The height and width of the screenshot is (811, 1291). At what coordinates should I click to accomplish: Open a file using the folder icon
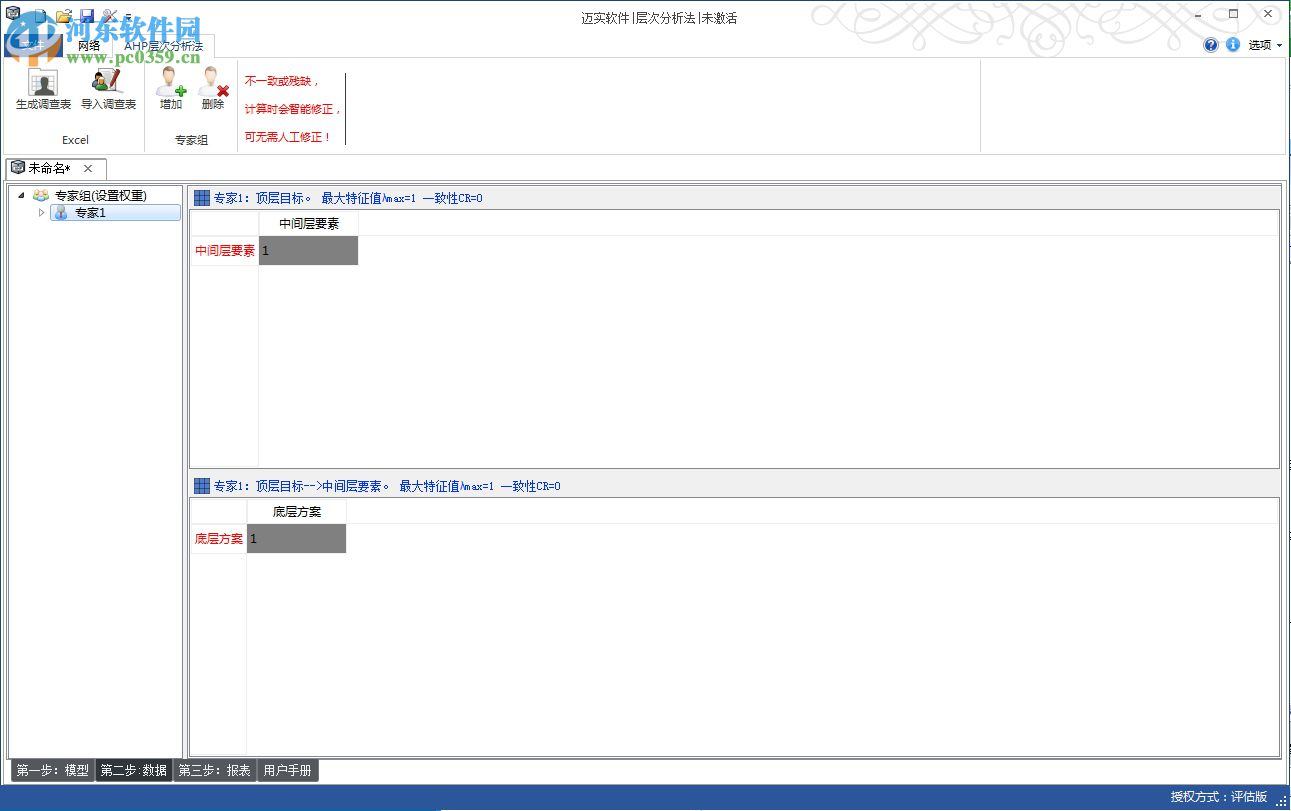click(x=64, y=16)
